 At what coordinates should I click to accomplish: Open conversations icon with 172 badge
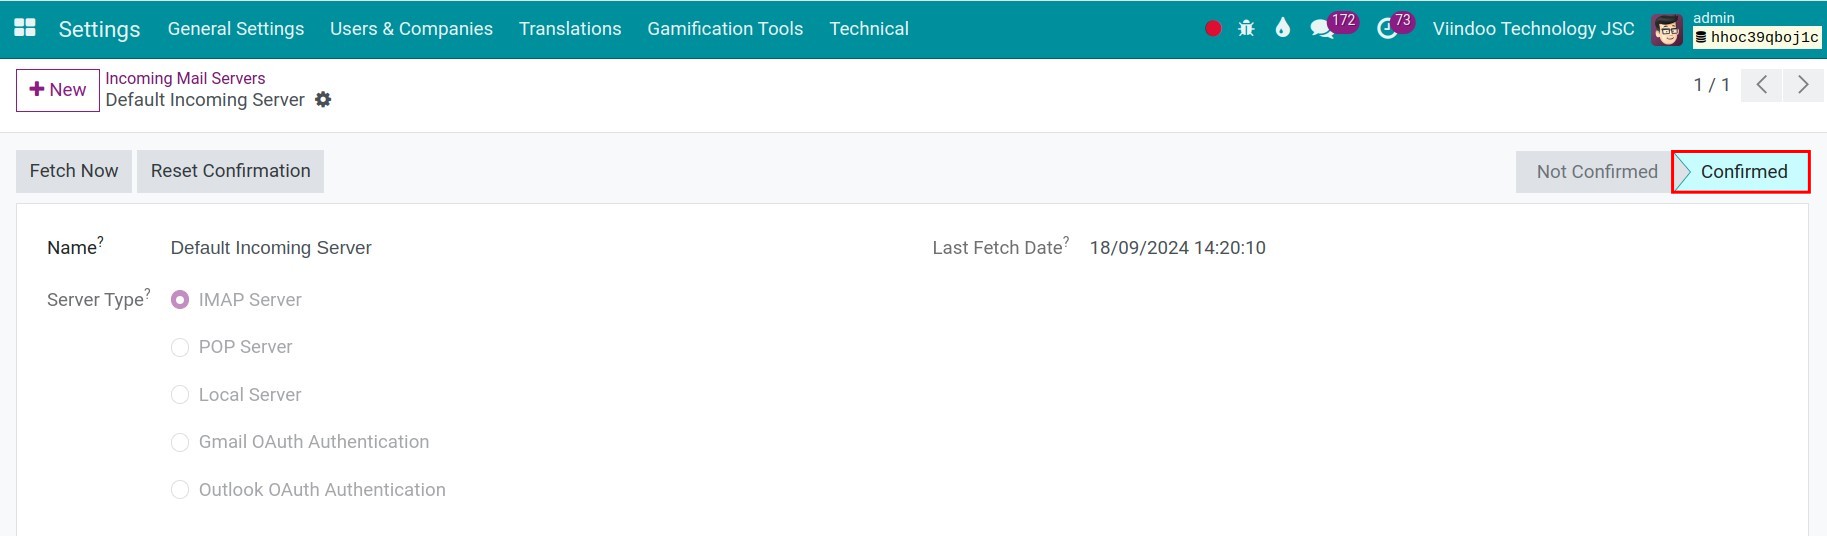[1322, 29]
